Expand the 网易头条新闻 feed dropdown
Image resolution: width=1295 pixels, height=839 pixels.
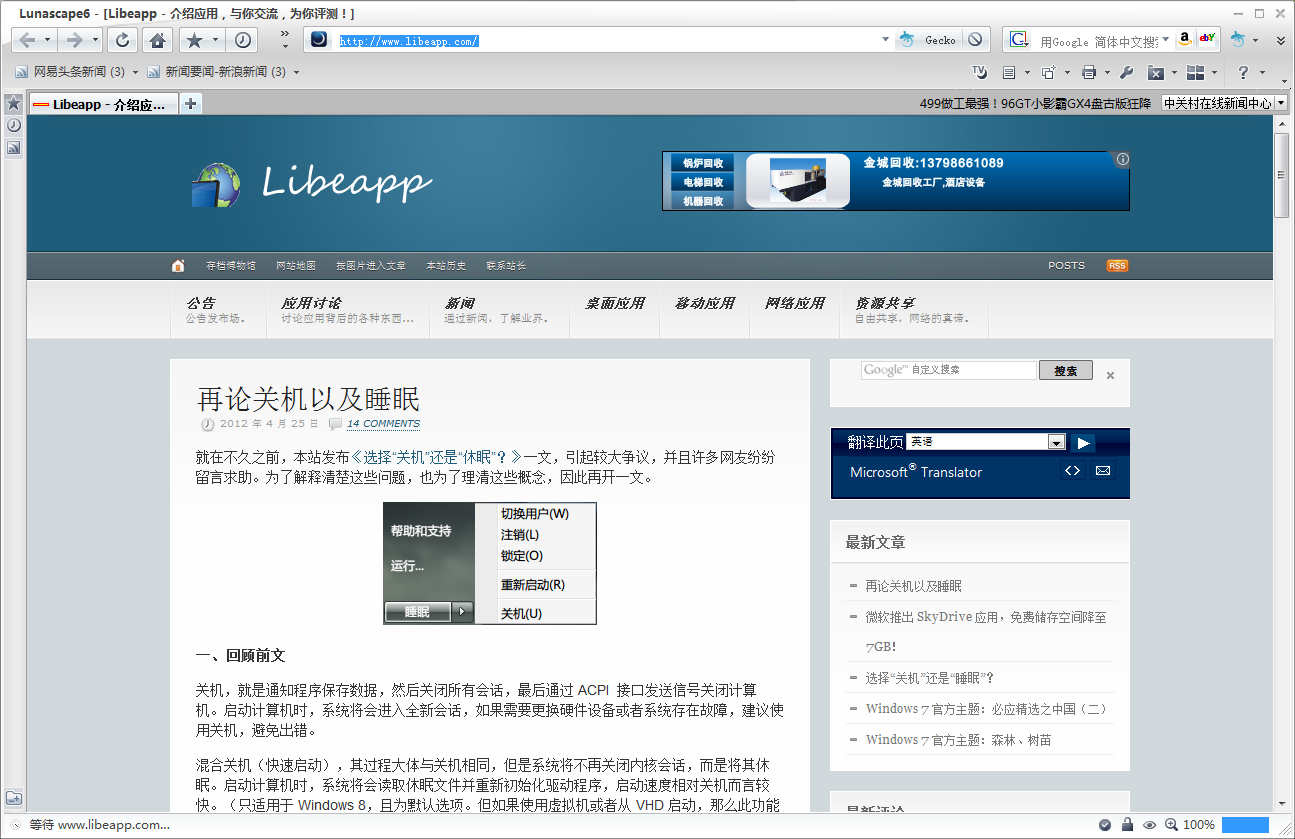pos(133,72)
